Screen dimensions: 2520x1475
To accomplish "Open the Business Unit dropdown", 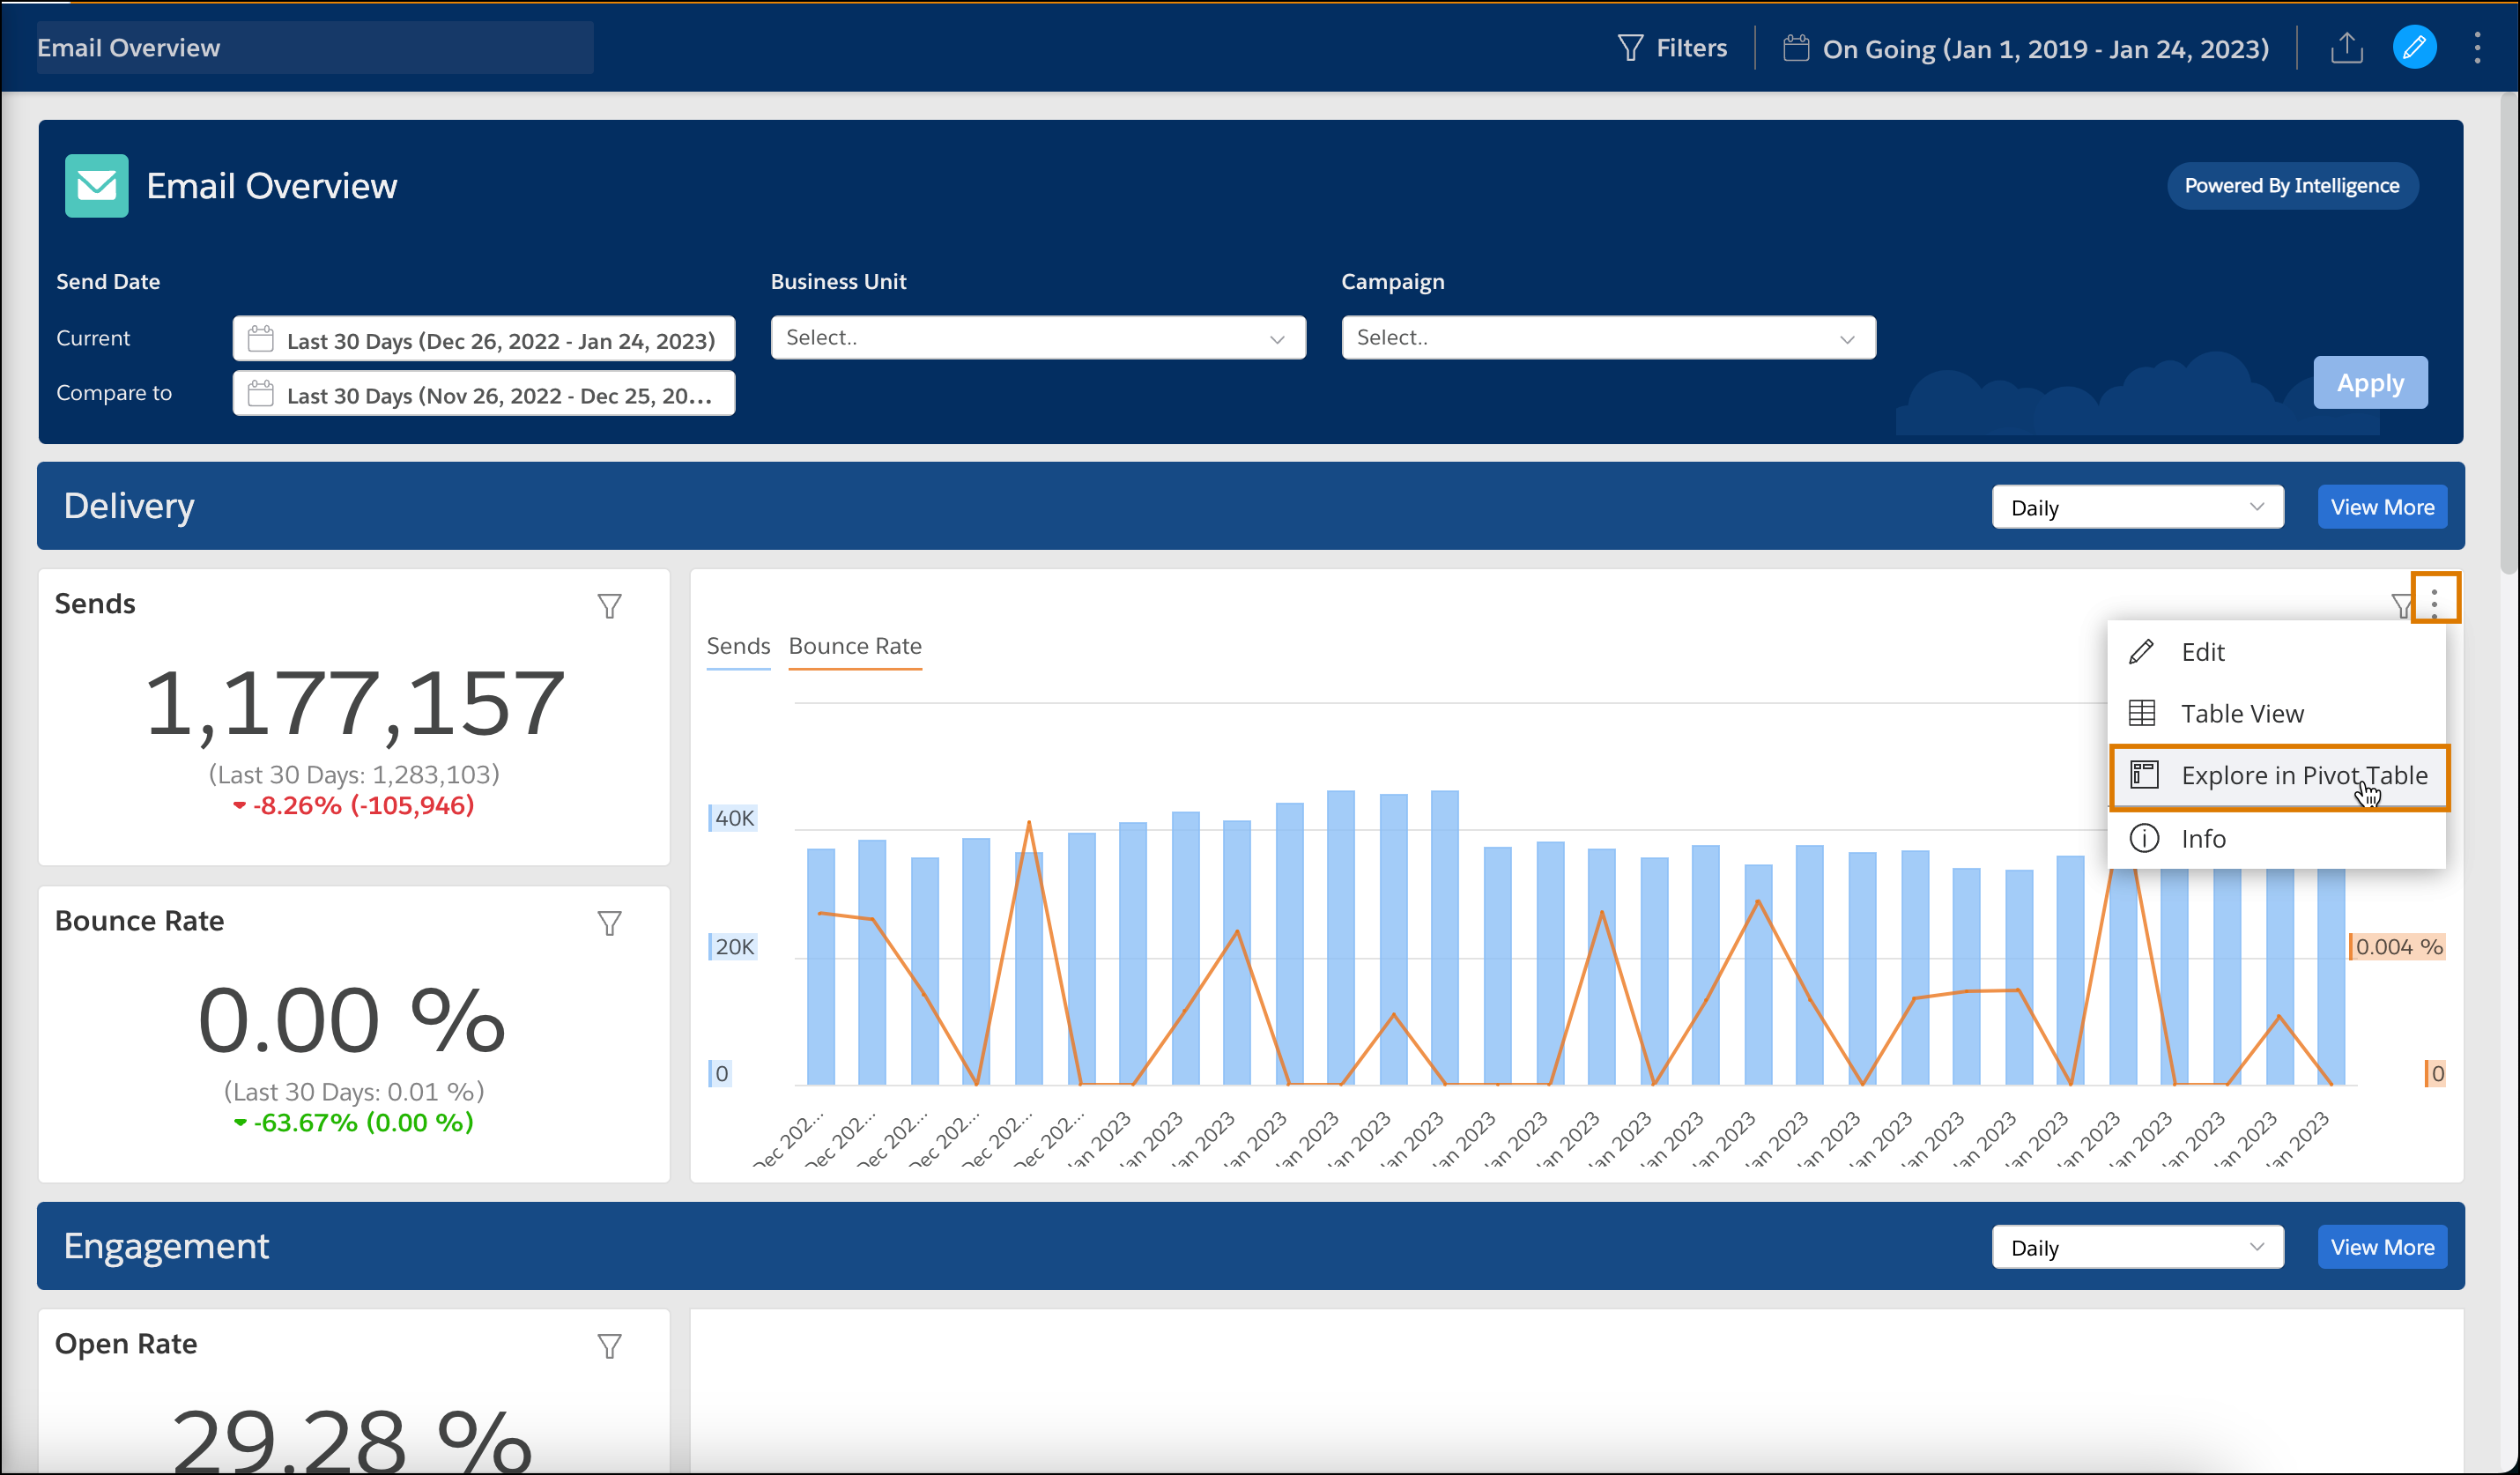I will pos(1037,337).
